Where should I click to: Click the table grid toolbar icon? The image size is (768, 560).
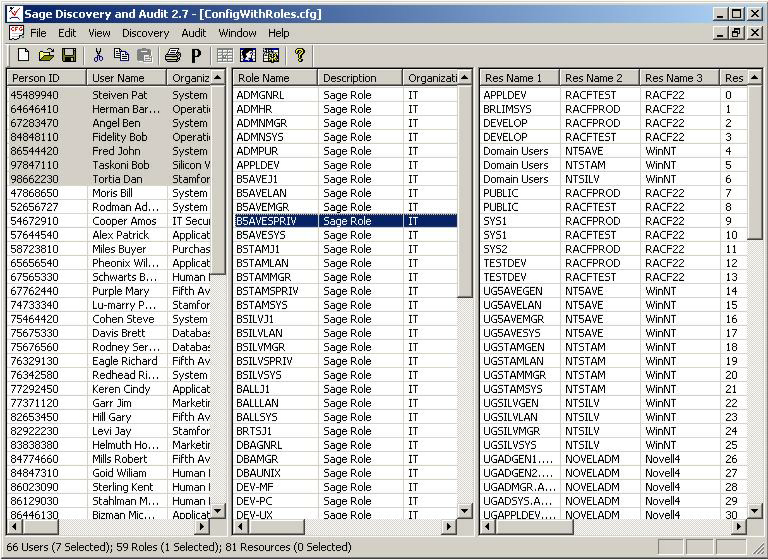click(x=225, y=55)
